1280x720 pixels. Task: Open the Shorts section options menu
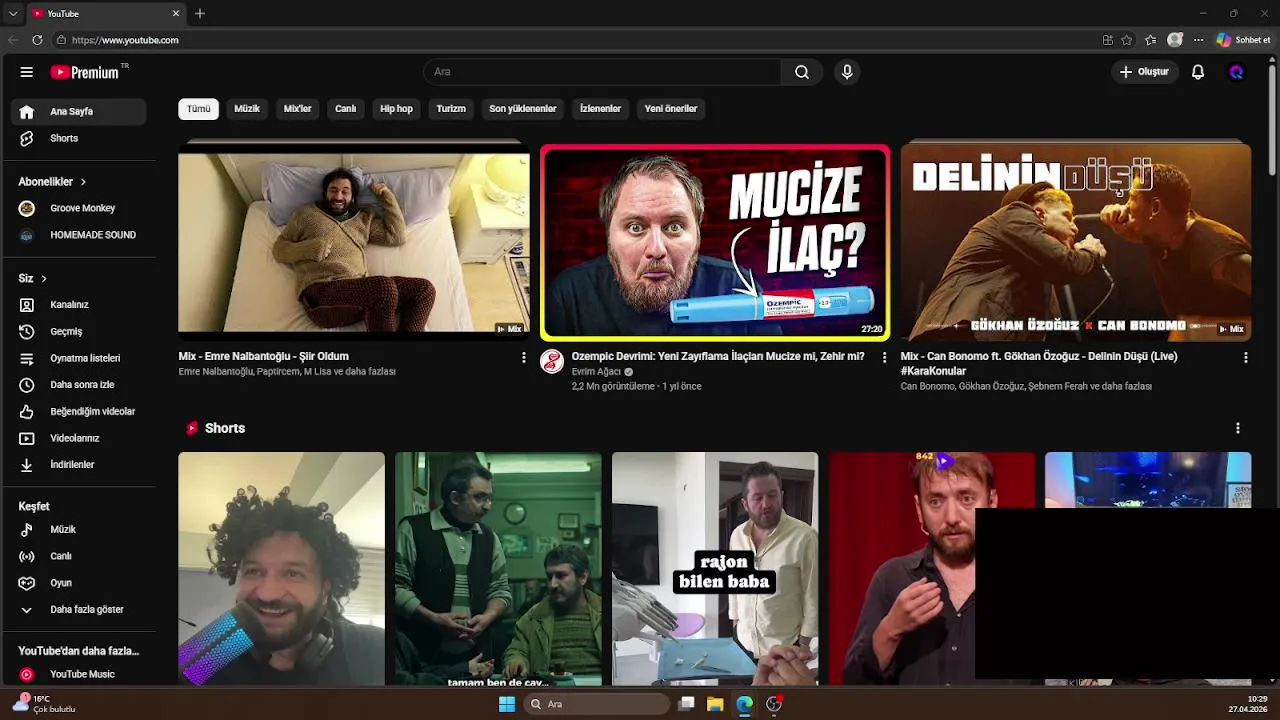click(x=1237, y=428)
